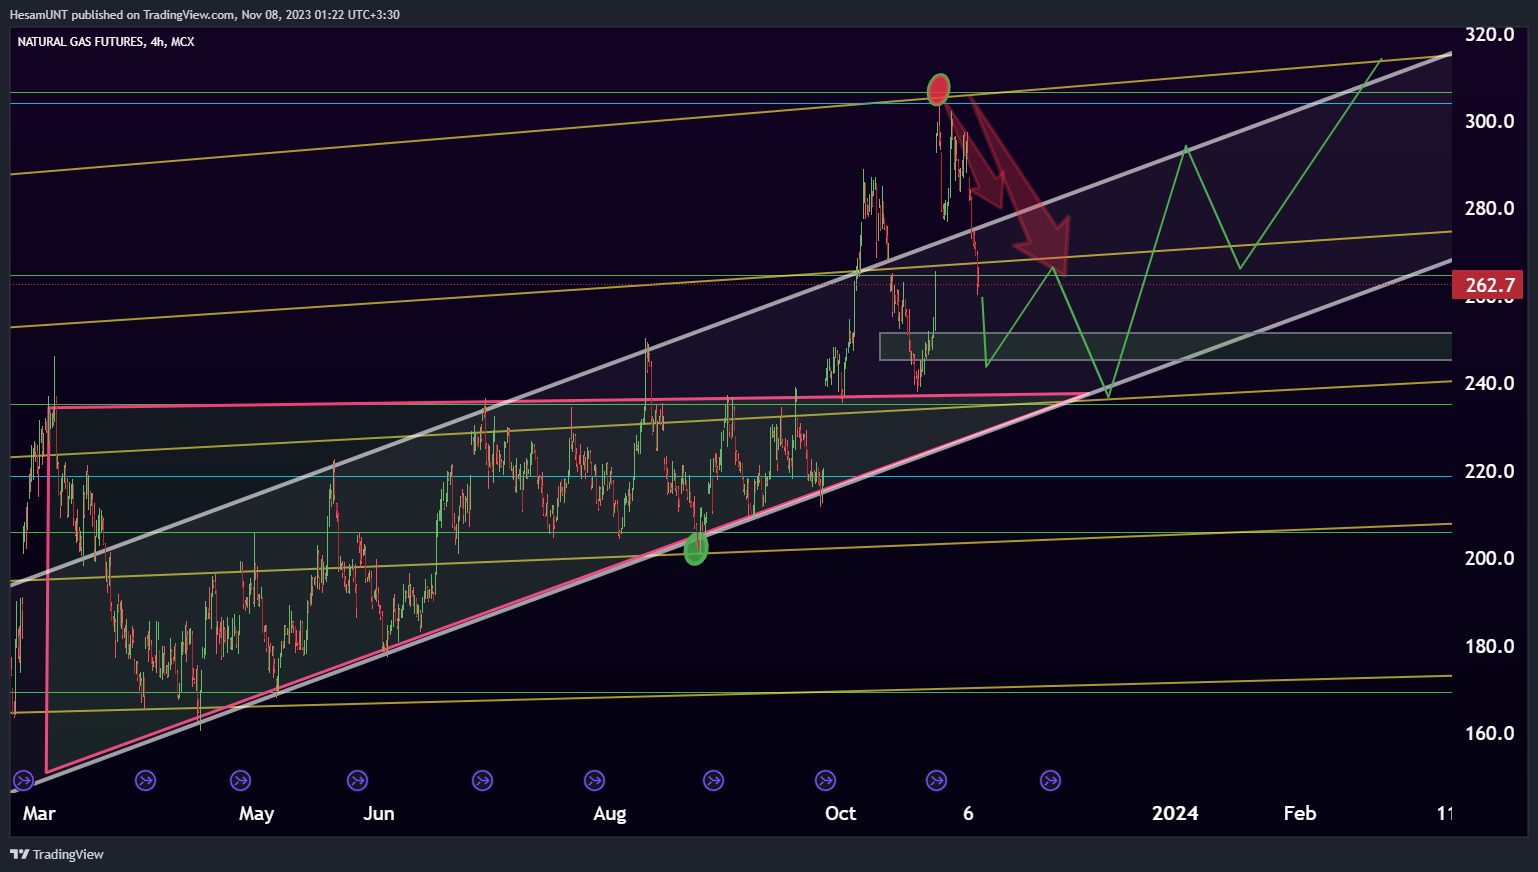Click the 6 date label on time axis
Image resolution: width=1538 pixels, height=872 pixels.
(968, 813)
